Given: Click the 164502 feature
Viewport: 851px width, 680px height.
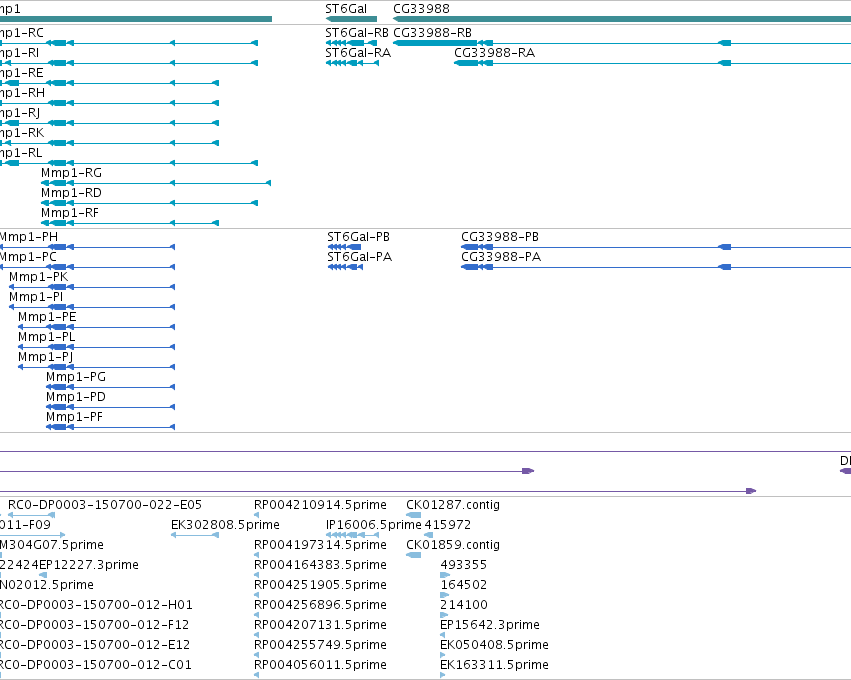Looking at the screenshot, I should [x=444, y=595].
